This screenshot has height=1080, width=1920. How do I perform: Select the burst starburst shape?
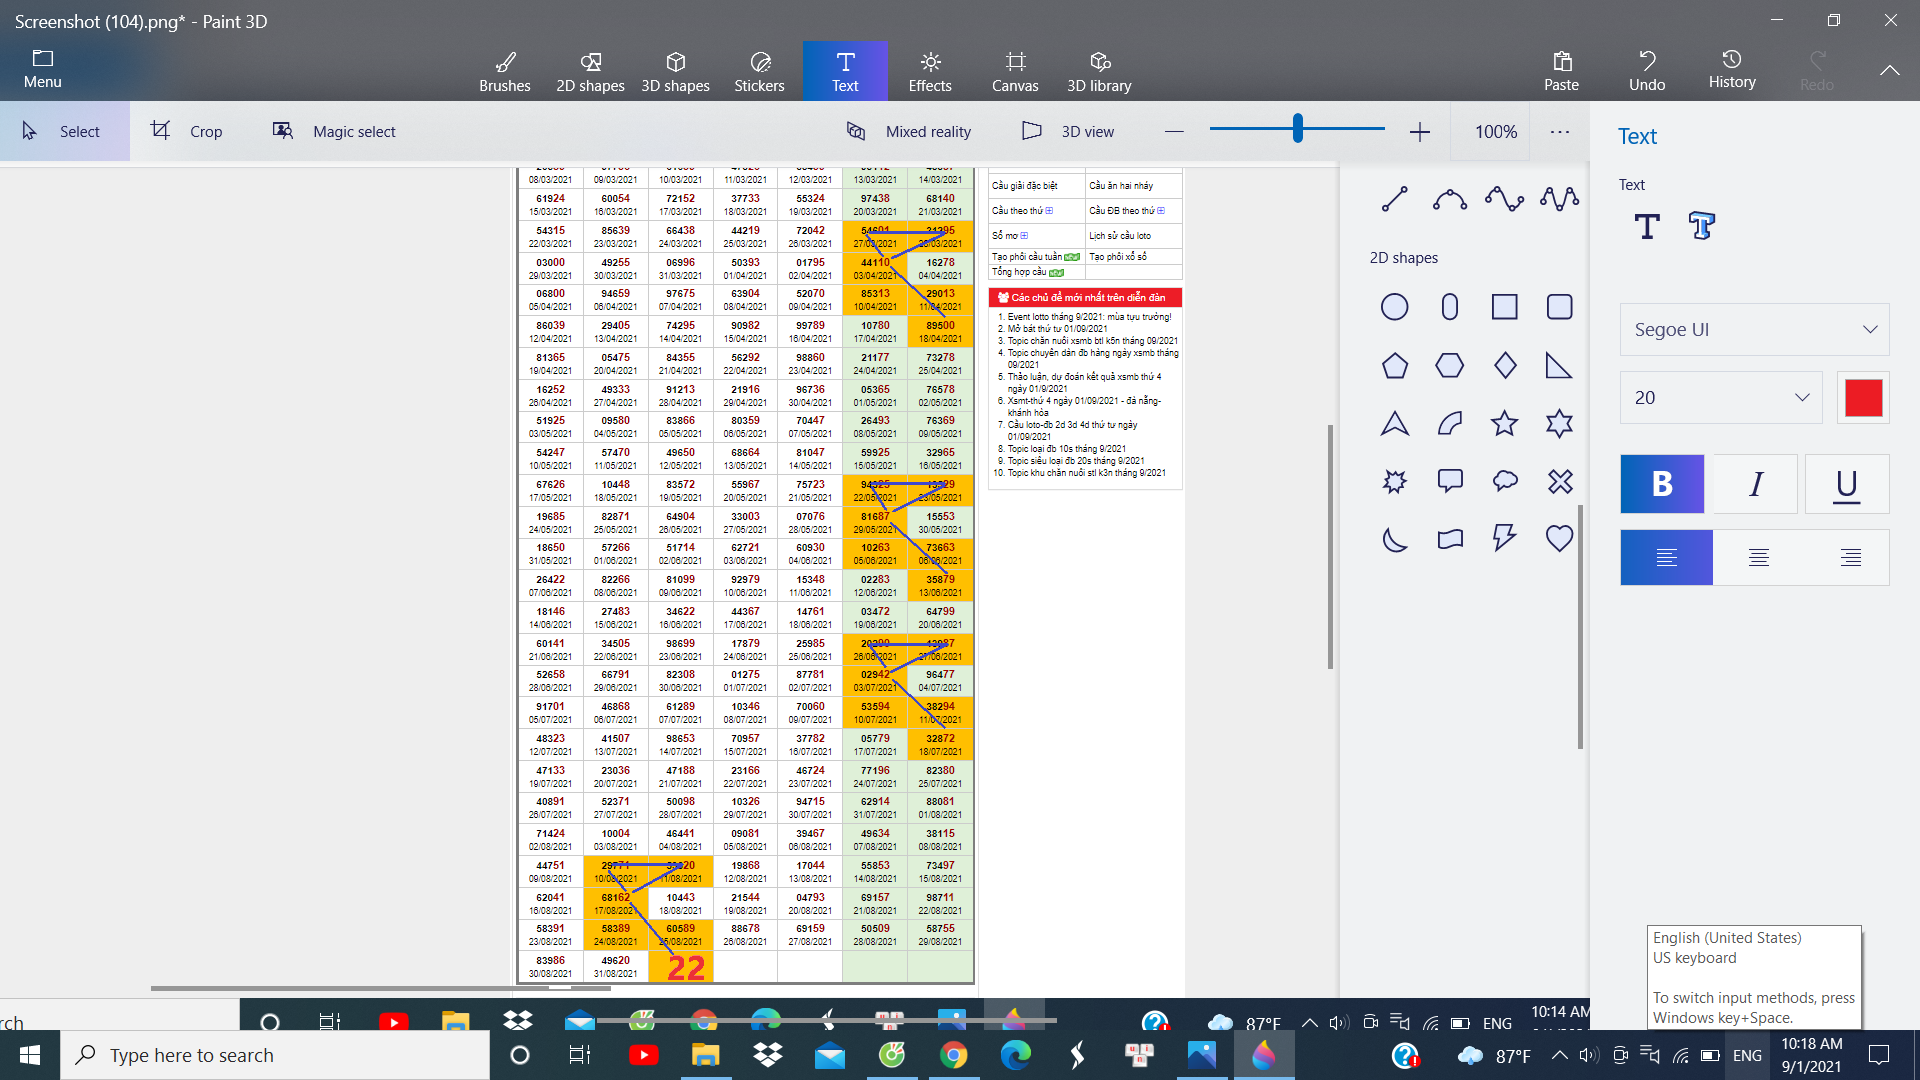(1394, 482)
